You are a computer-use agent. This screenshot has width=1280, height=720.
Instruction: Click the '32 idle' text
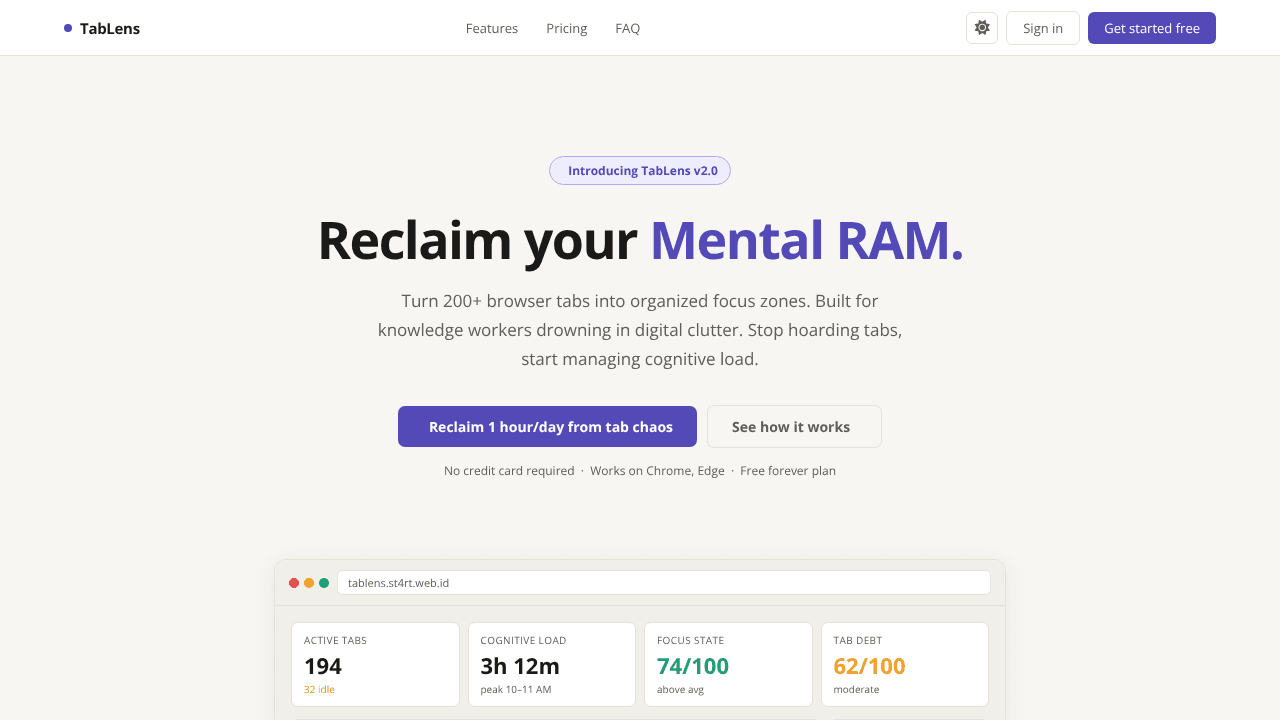(319, 690)
